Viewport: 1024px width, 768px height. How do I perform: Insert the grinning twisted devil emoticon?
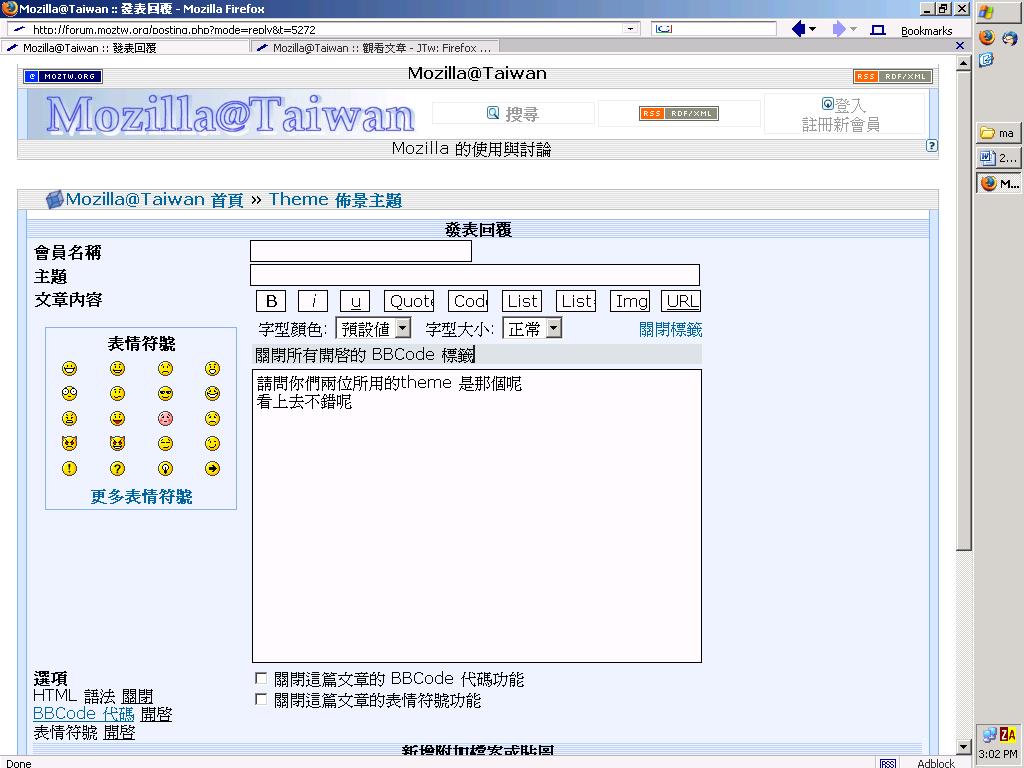point(118,443)
